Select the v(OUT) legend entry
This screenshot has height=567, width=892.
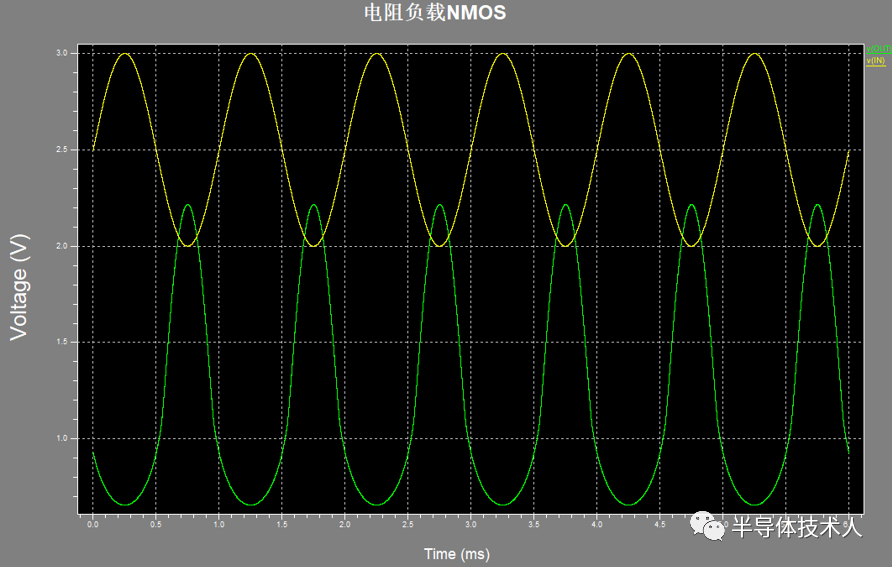pos(879,49)
